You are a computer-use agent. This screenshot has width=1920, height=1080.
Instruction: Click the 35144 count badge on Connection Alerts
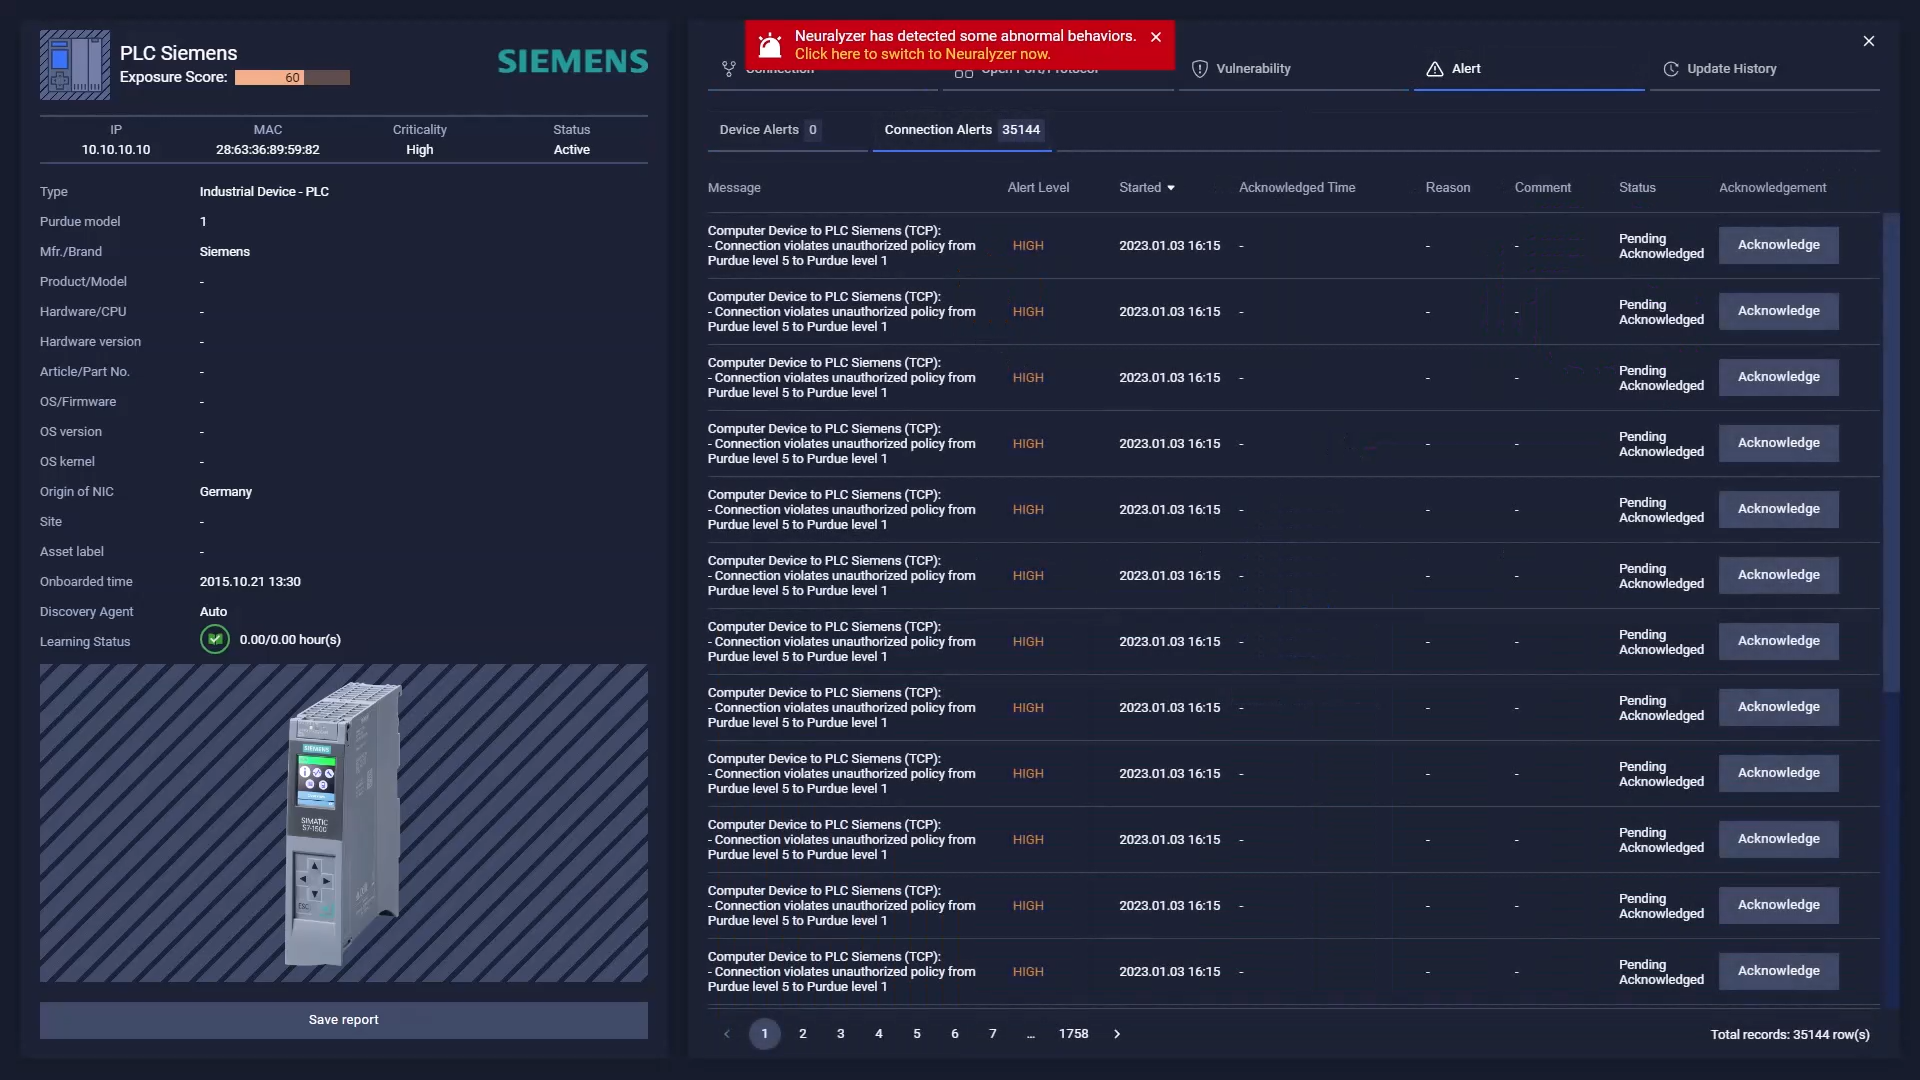(x=1021, y=130)
